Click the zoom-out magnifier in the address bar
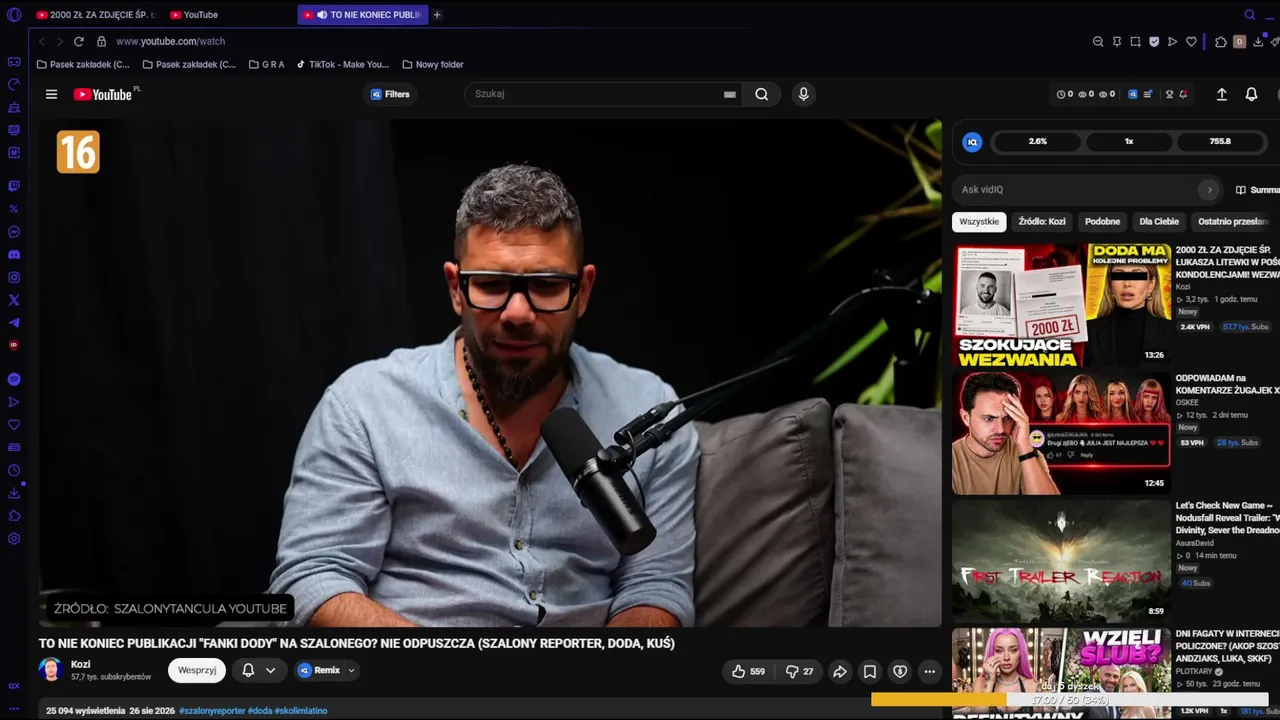 coord(1098,42)
